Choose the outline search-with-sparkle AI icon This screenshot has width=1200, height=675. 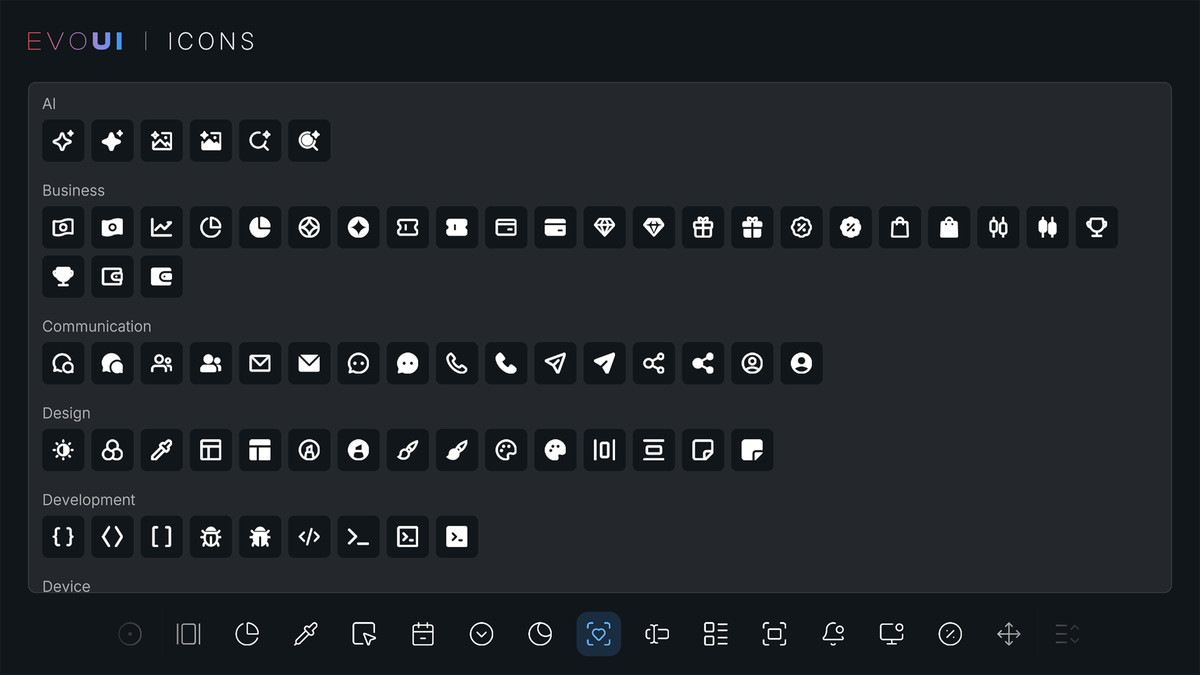[x=259, y=141]
